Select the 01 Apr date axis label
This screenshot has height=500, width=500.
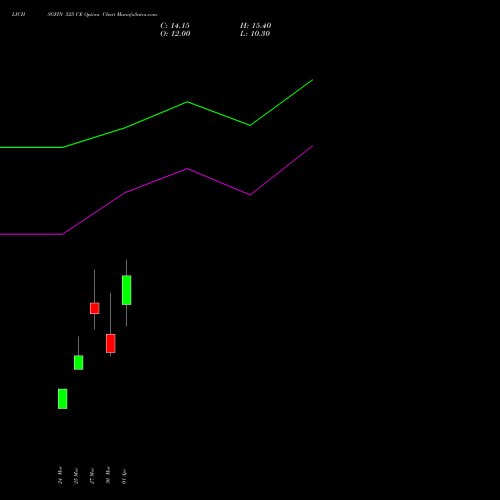(x=124, y=476)
